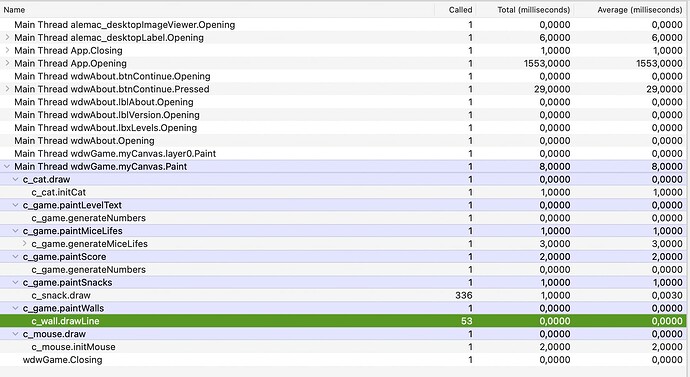Click 2,0000 total for c_game.paintScore
Viewport: 690px width, 377px height.
pos(555,256)
